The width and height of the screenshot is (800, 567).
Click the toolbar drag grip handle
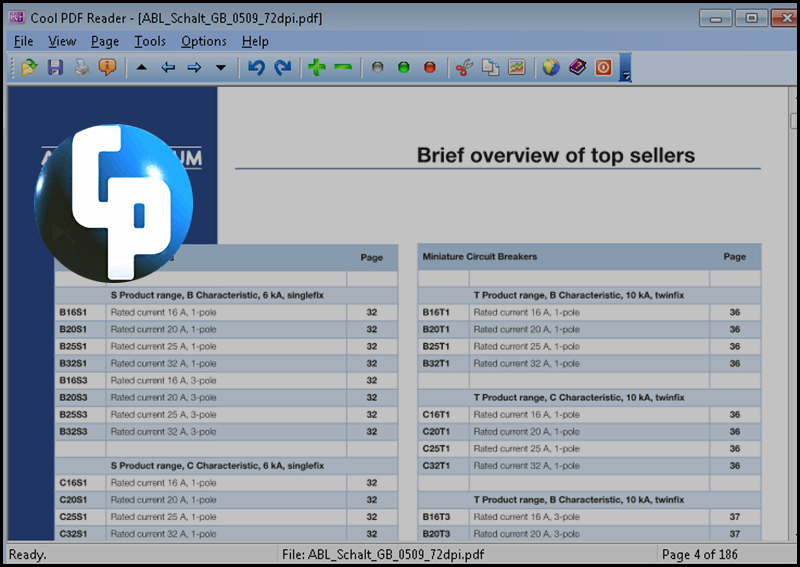(x=13, y=67)
